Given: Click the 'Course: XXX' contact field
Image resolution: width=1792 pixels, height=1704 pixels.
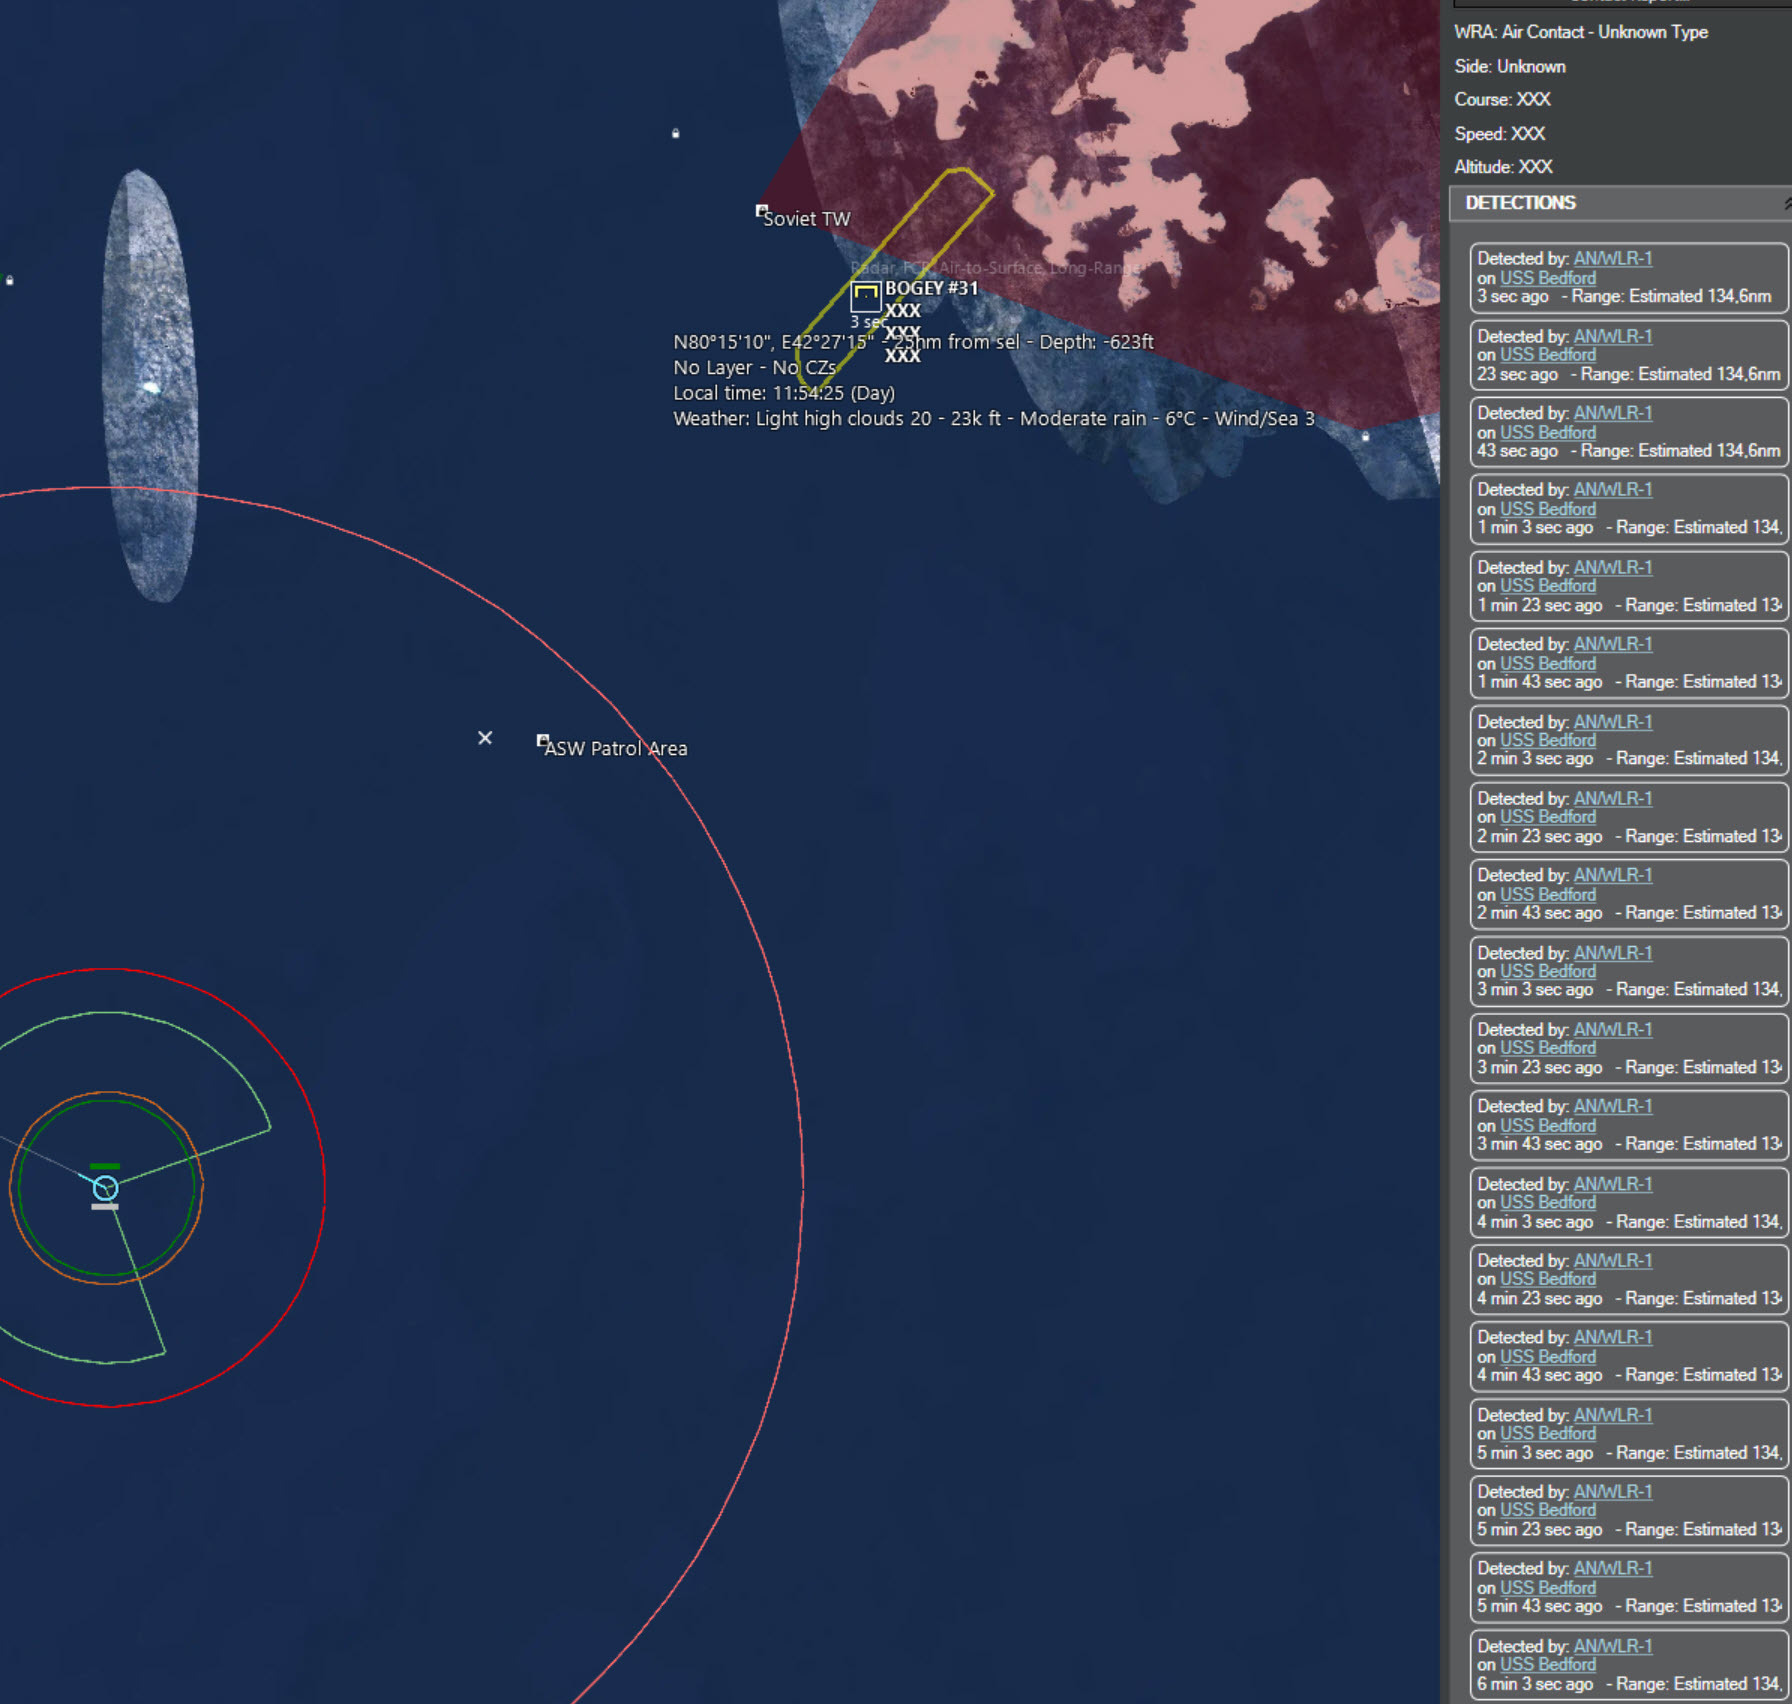Looking at the screenshot, I should 1502,99.
